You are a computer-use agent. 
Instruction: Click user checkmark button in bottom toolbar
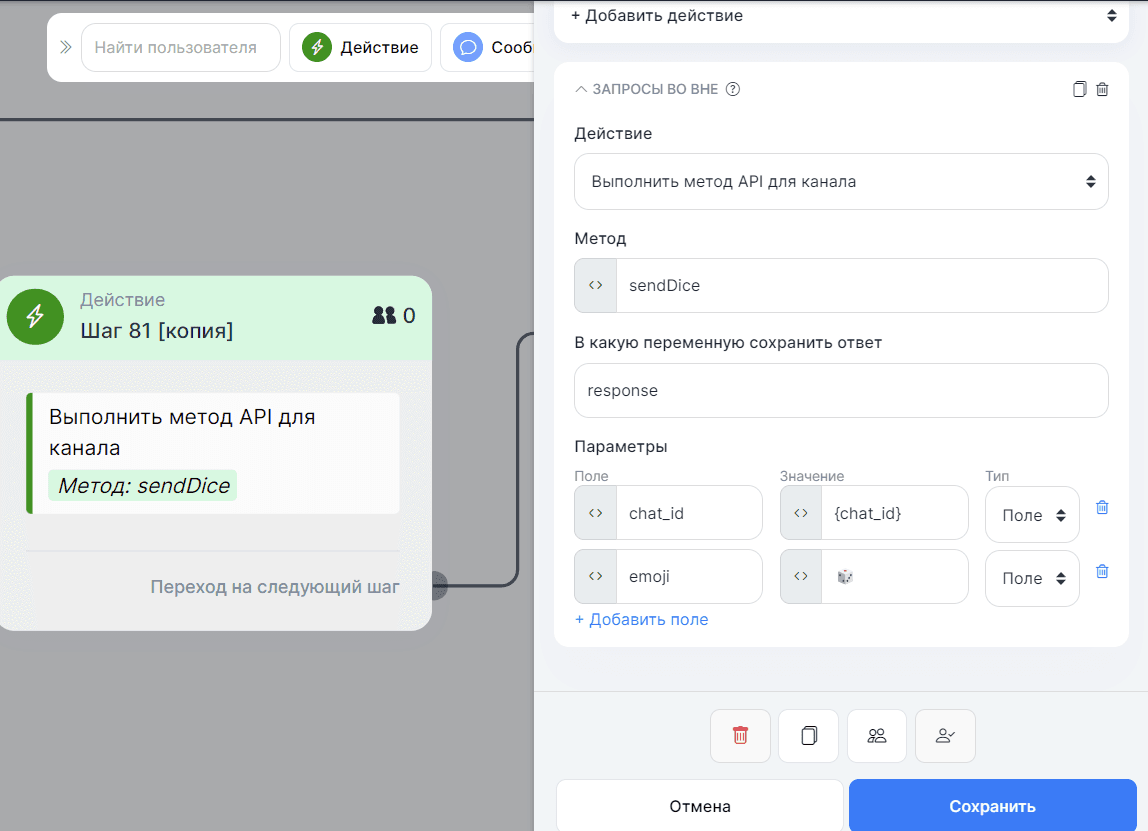[x=945, y=736]
